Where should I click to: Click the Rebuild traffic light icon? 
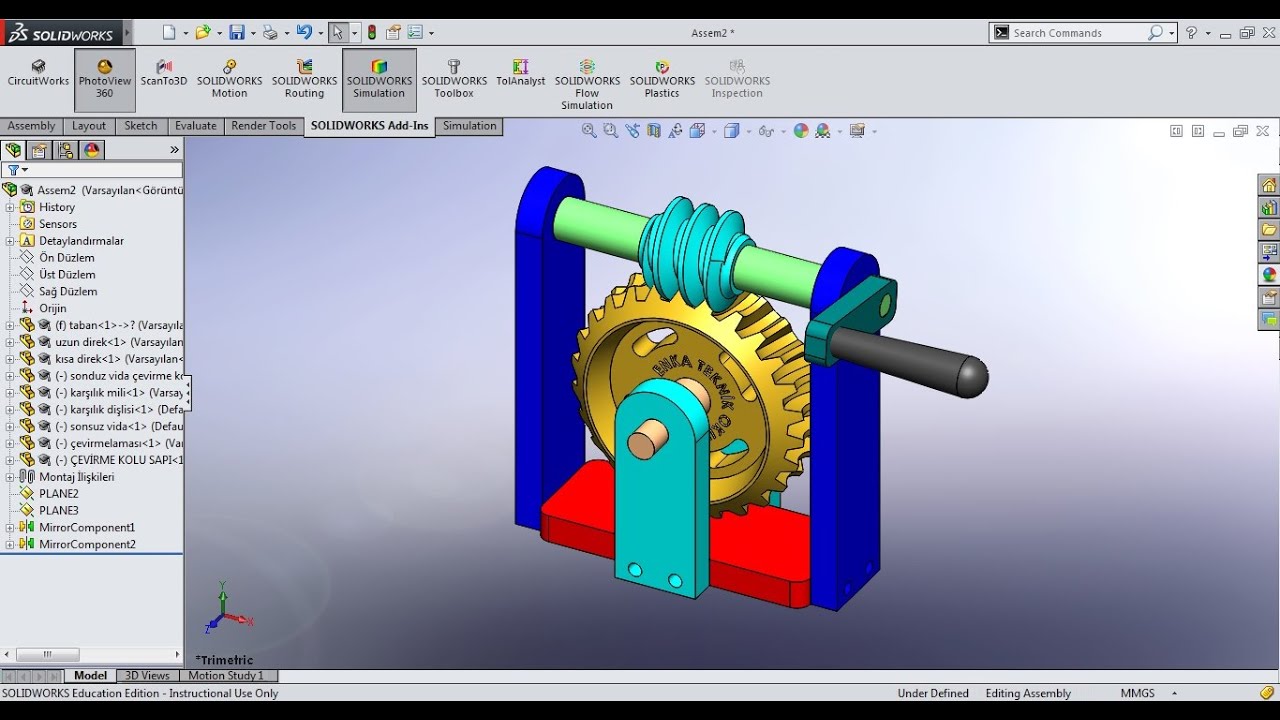[372, 33]
